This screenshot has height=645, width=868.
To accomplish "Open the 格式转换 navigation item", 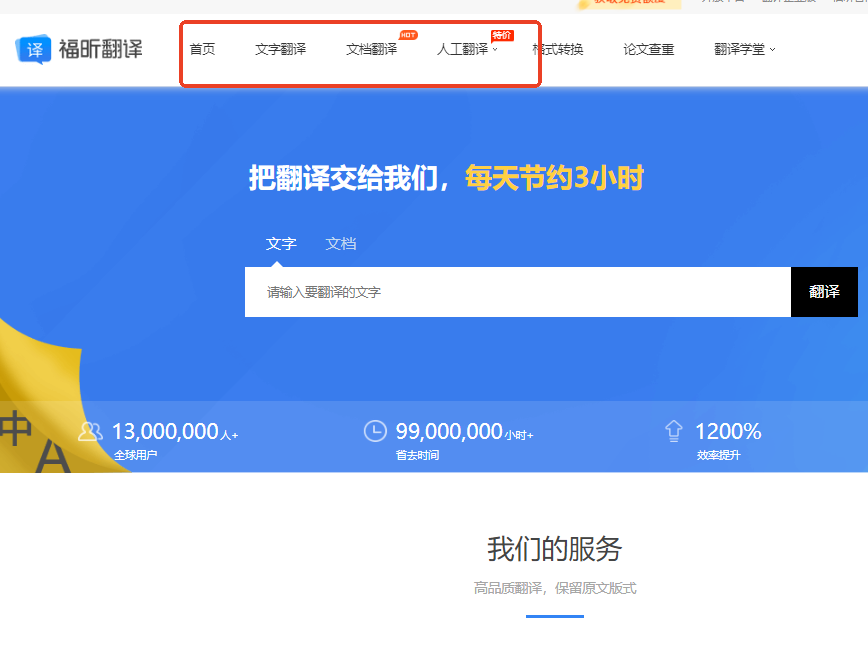I will (558, 49).
